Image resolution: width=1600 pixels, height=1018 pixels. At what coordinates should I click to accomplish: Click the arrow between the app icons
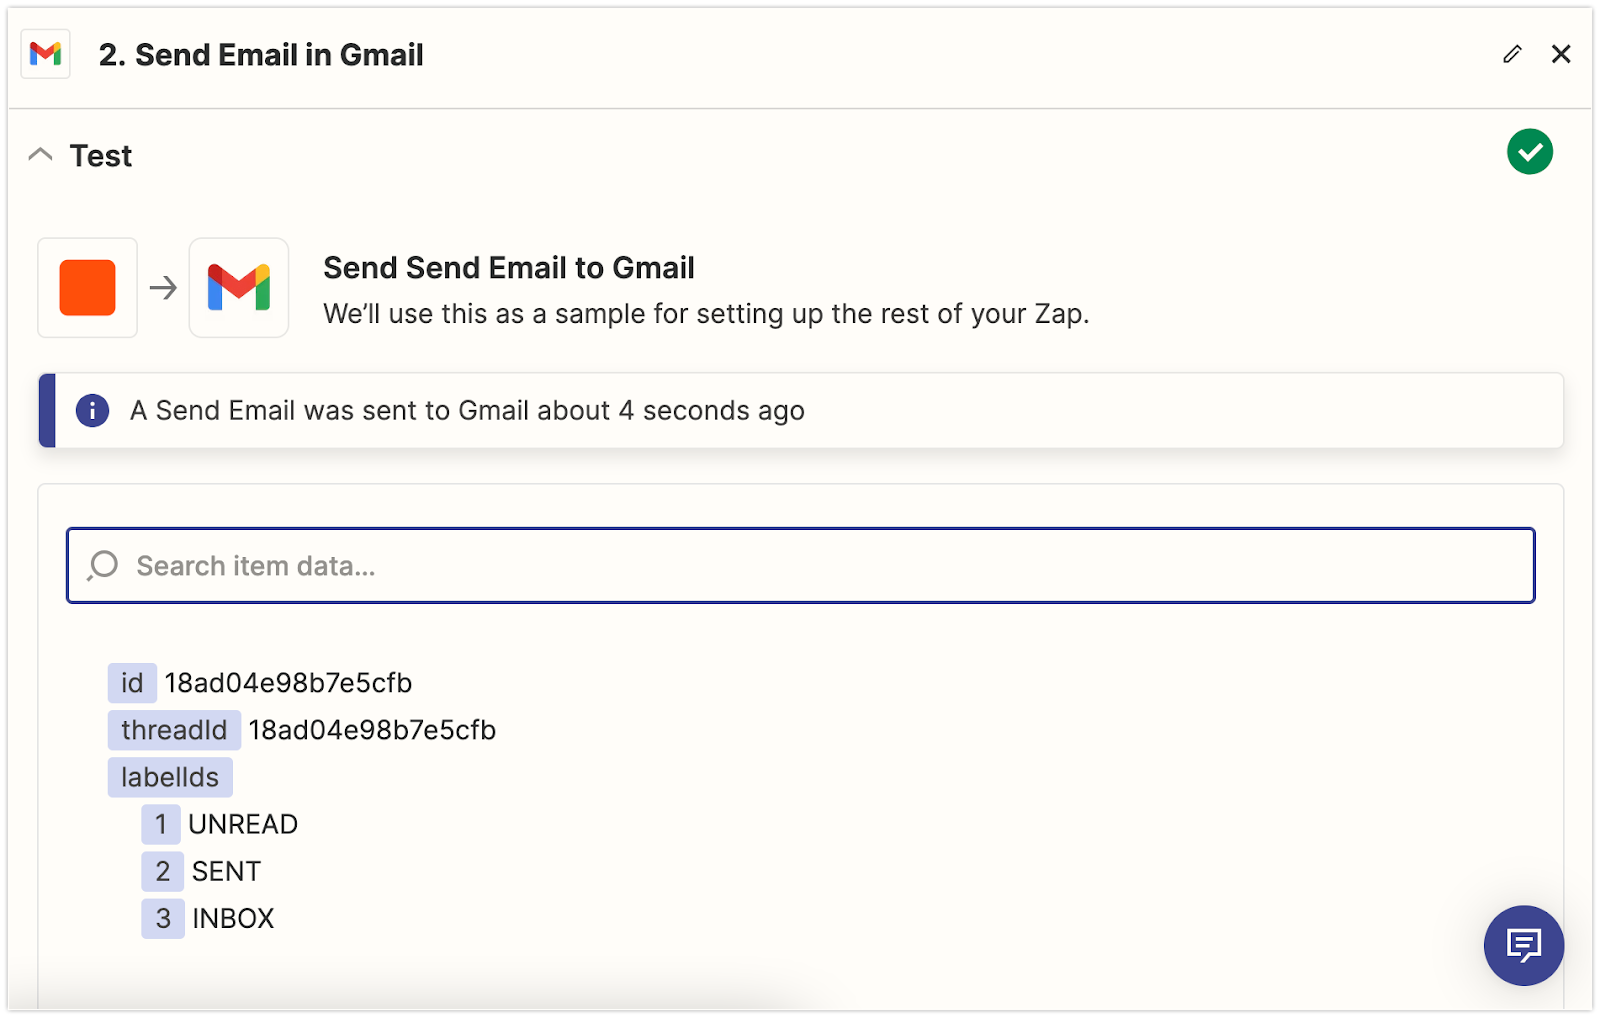[x=163, y=288]
